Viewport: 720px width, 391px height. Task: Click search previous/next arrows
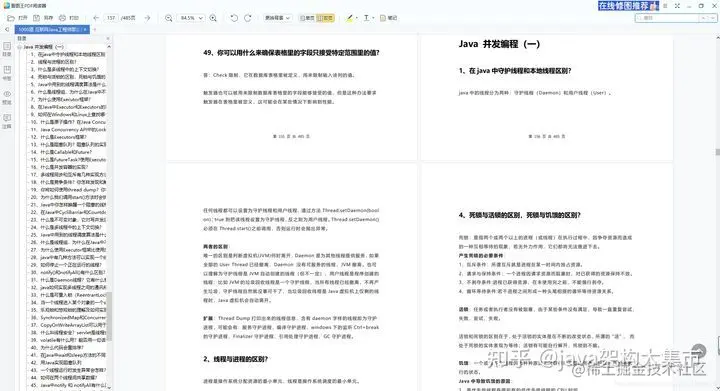click(708, 18)
